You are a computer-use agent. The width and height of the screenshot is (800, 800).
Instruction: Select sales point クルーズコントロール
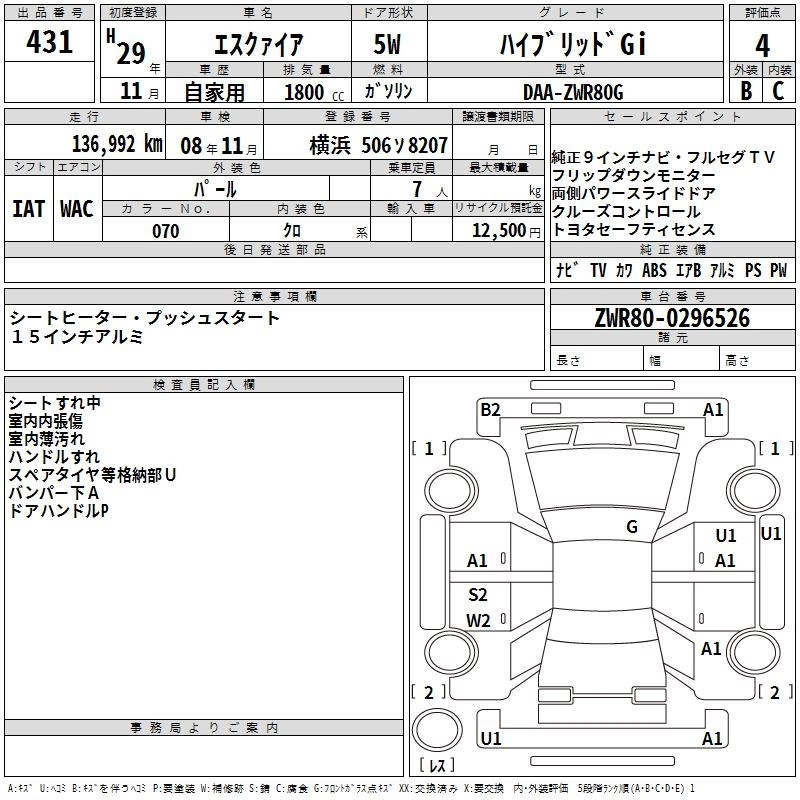[626, 211]
